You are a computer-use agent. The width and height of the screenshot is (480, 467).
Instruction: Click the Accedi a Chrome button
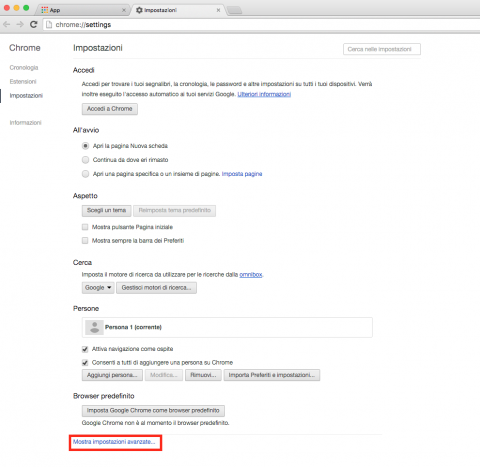110,109
